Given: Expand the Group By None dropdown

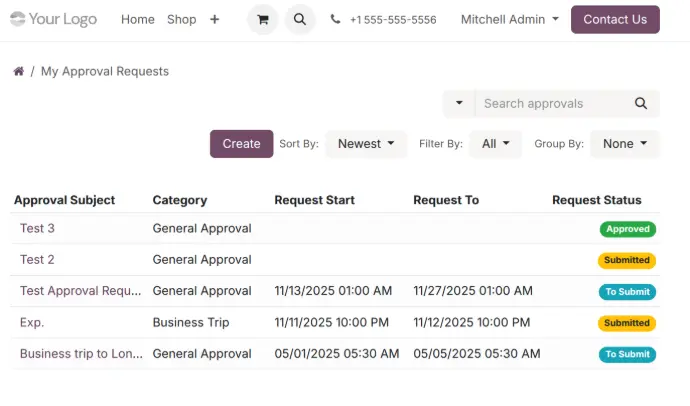Looking at the screenshot, I should coord(625,144).
